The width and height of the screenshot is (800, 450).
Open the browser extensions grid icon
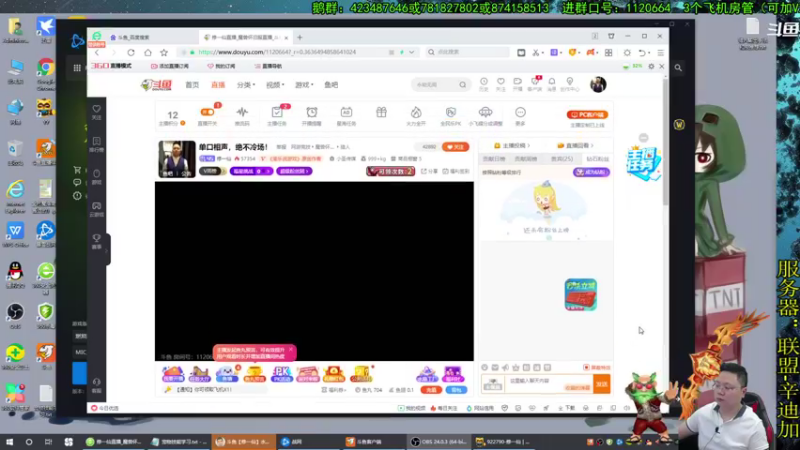tap(608, 53)
